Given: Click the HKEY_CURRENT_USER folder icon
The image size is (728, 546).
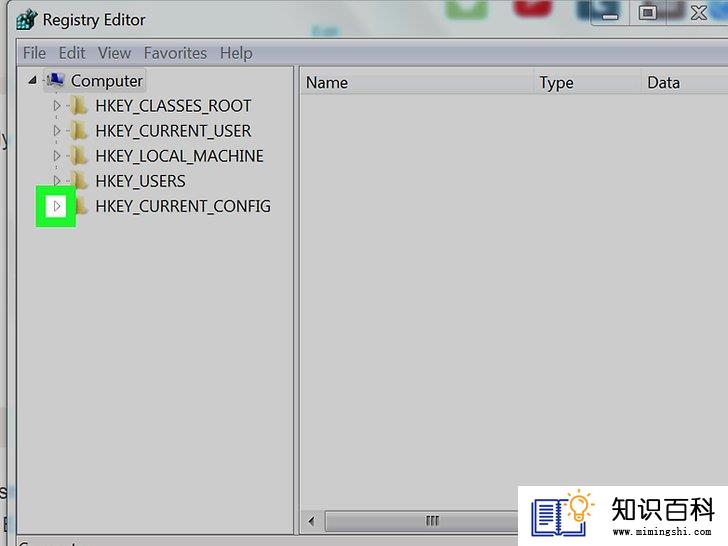Looking at the screenshot, I should 79,131.
